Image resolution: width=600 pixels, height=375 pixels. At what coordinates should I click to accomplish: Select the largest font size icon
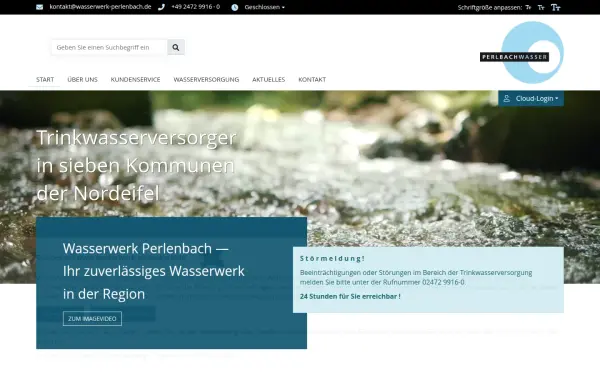556,7
